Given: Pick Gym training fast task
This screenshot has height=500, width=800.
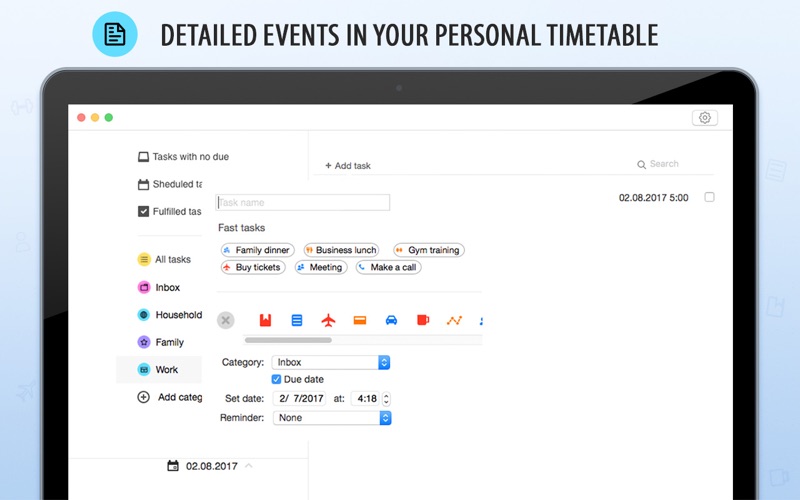Looking at the screenshot, I should pyautogui.click(x=429, y=250).
